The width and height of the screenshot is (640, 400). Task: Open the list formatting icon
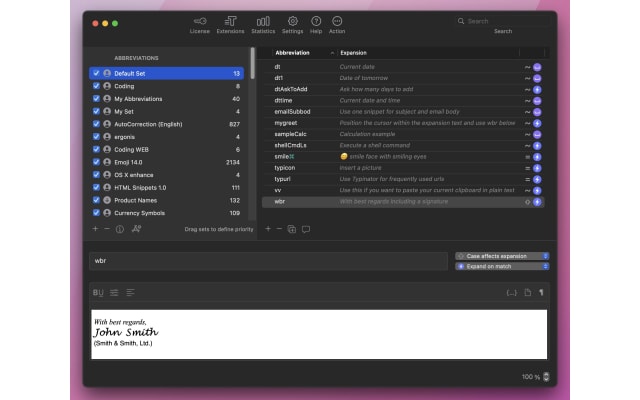pos(114,293)
